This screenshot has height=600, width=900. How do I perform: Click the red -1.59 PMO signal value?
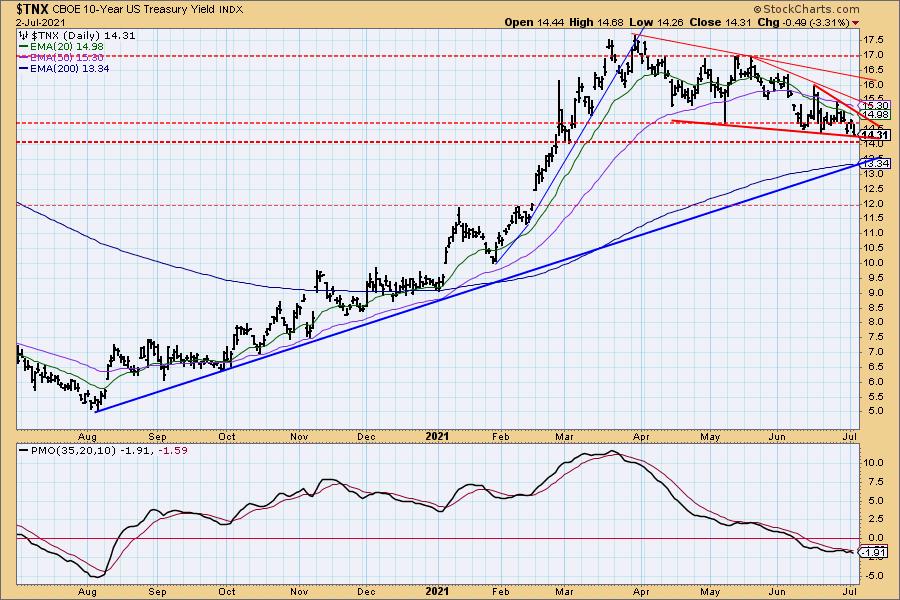click(x=173, y=451)
